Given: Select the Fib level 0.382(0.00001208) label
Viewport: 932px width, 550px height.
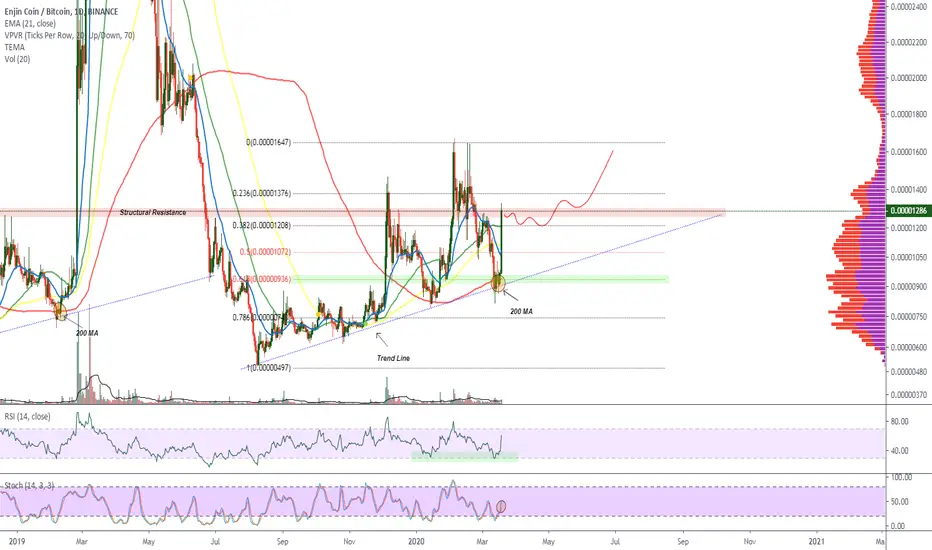Looking at the screenshot, I should 262,225.
